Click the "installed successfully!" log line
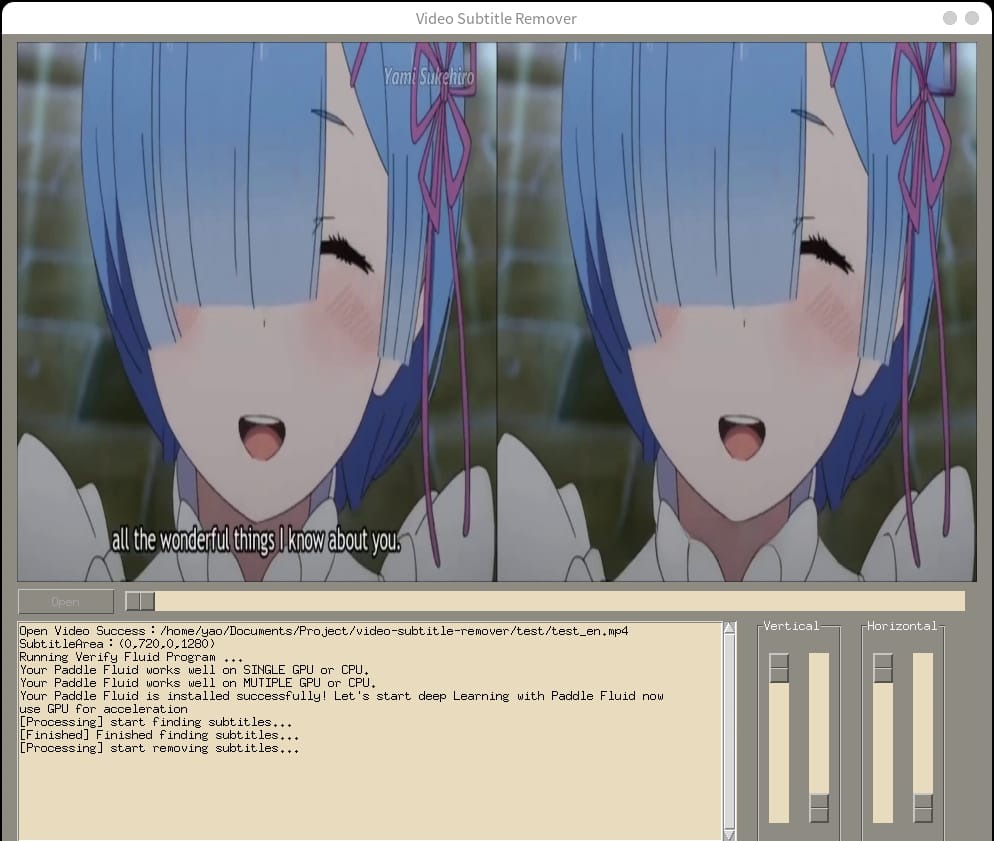Viewport: 994px width, 841px height. click(342, 696)
